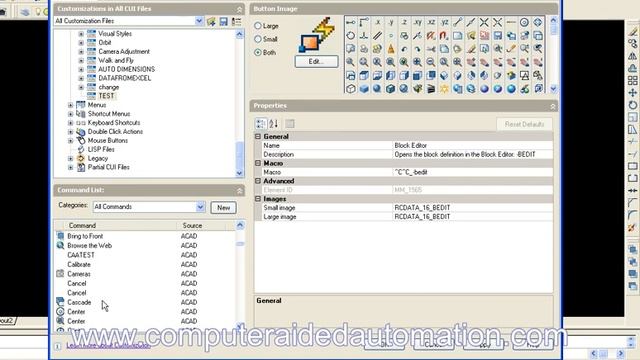The image size is (640, 360).
Task: Click the New command button
Action: coord(223,207)
